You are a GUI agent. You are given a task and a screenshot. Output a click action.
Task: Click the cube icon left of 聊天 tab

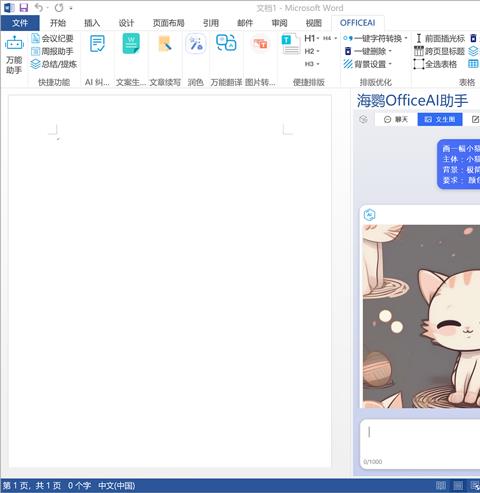[x=363, y=119]
